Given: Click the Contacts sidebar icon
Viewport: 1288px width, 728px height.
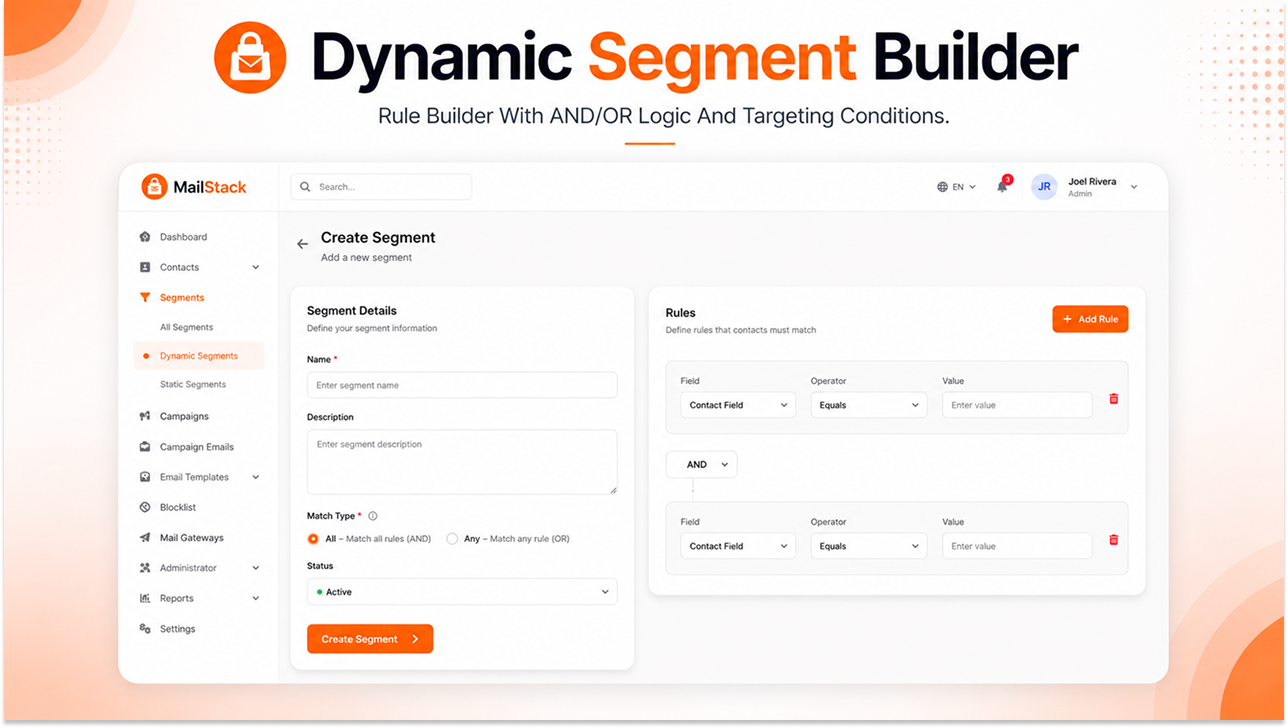Looking at the screenshot, I should tap(145, 267).
